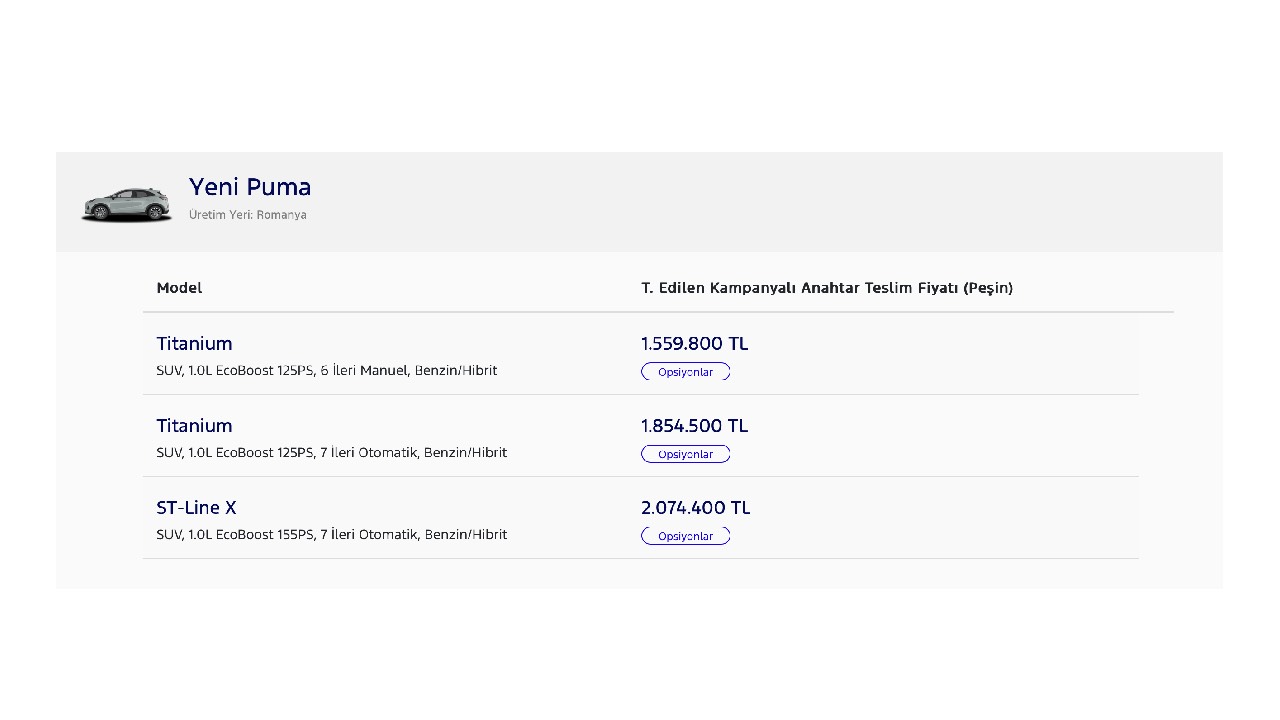Viewport: 1280px width, 720px height.
Task: Click the price 2.074.400 TL
Action: click(x=696, y=507)
